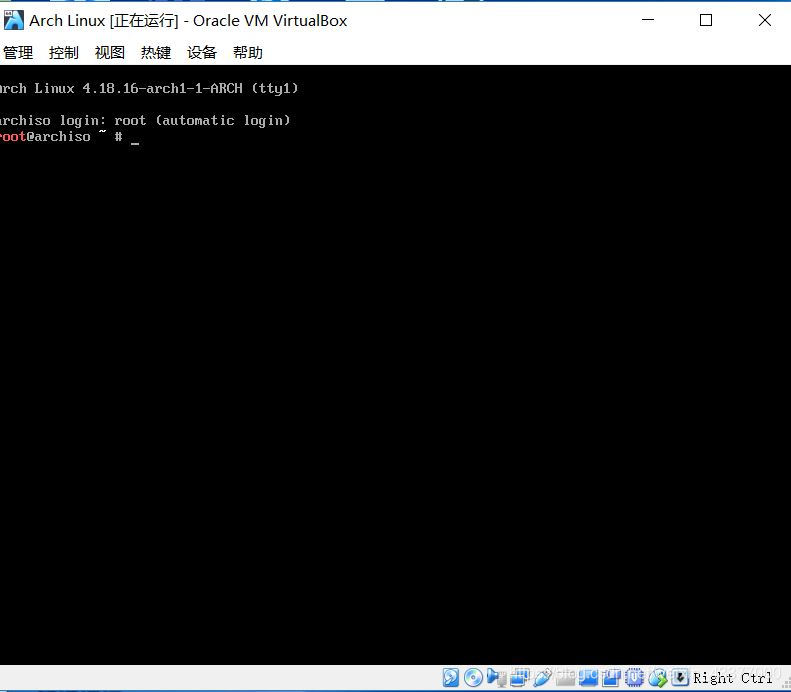Click the video capture recording icon
This screenshot has height=692, width=791.
611,677
